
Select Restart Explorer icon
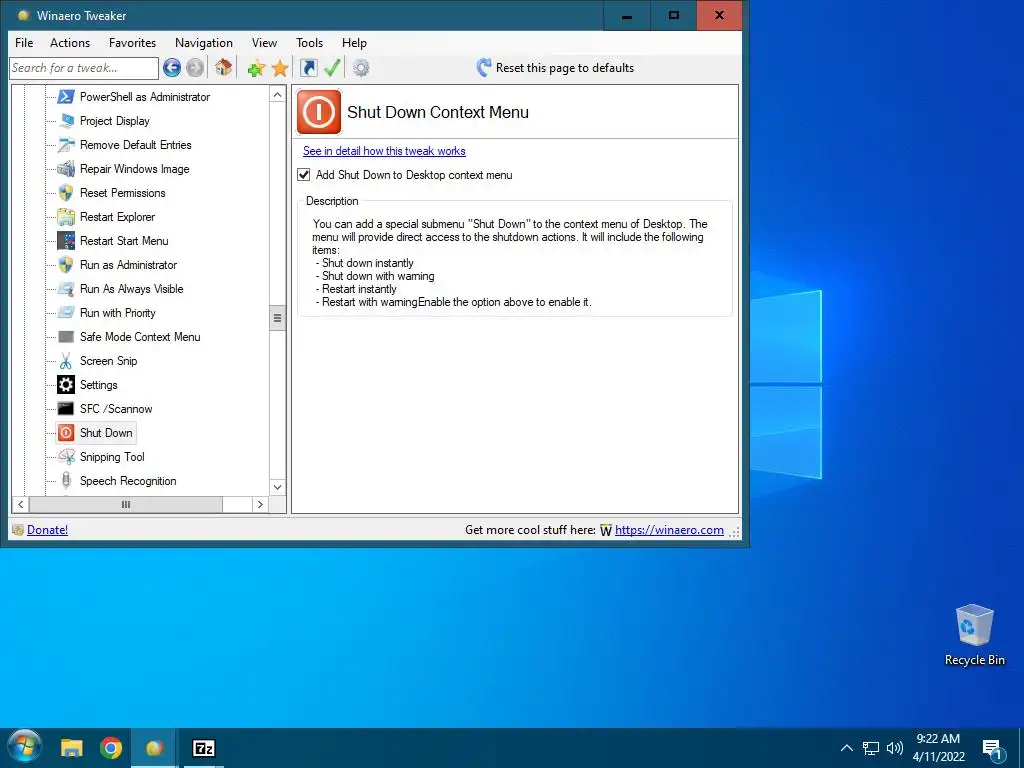click(66, 217)
